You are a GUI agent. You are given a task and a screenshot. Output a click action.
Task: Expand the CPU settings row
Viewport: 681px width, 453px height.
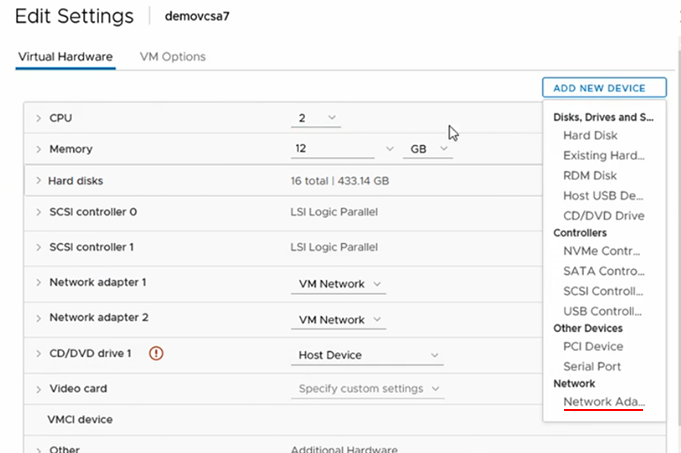[x=39, y=118]
